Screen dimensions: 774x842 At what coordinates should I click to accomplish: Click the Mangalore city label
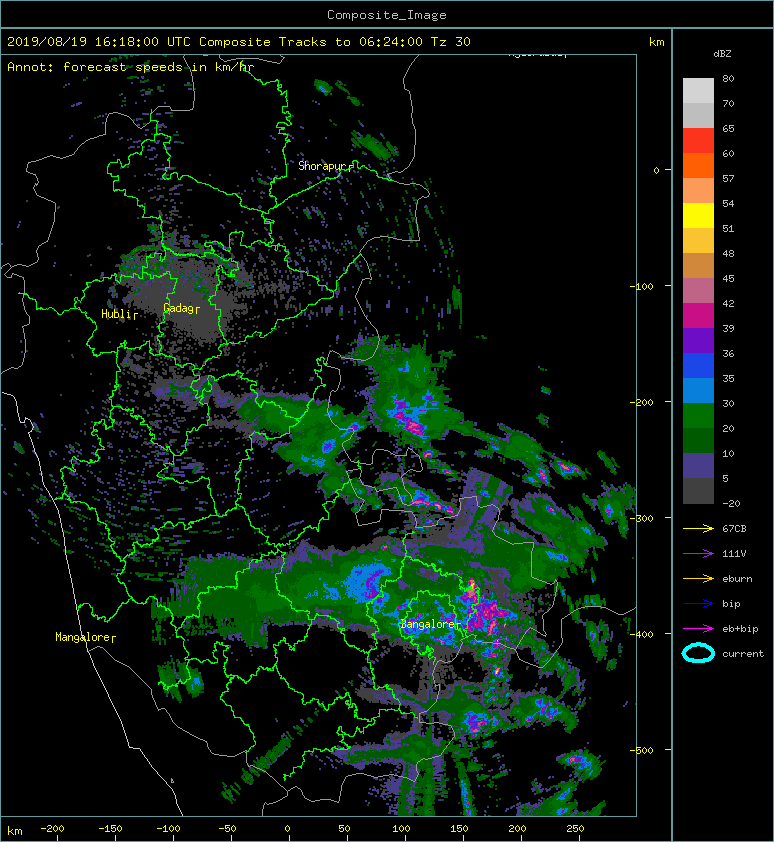click(x=85, y=637)
